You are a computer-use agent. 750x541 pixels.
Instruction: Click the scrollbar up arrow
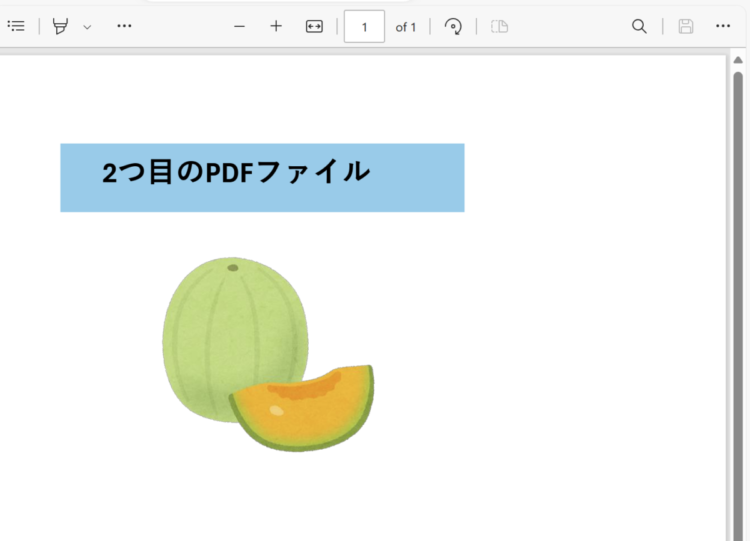pyautogui.click(x=738, y=60)
